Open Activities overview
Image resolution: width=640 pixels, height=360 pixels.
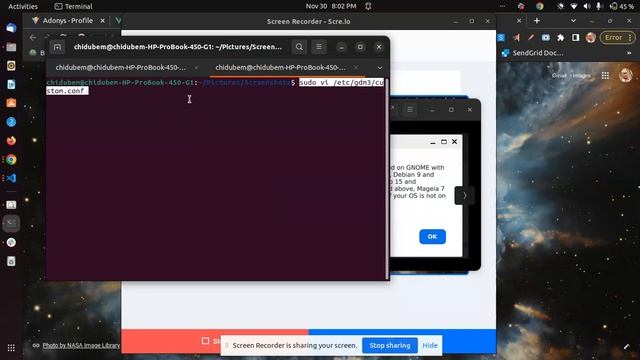coord(23,7)
